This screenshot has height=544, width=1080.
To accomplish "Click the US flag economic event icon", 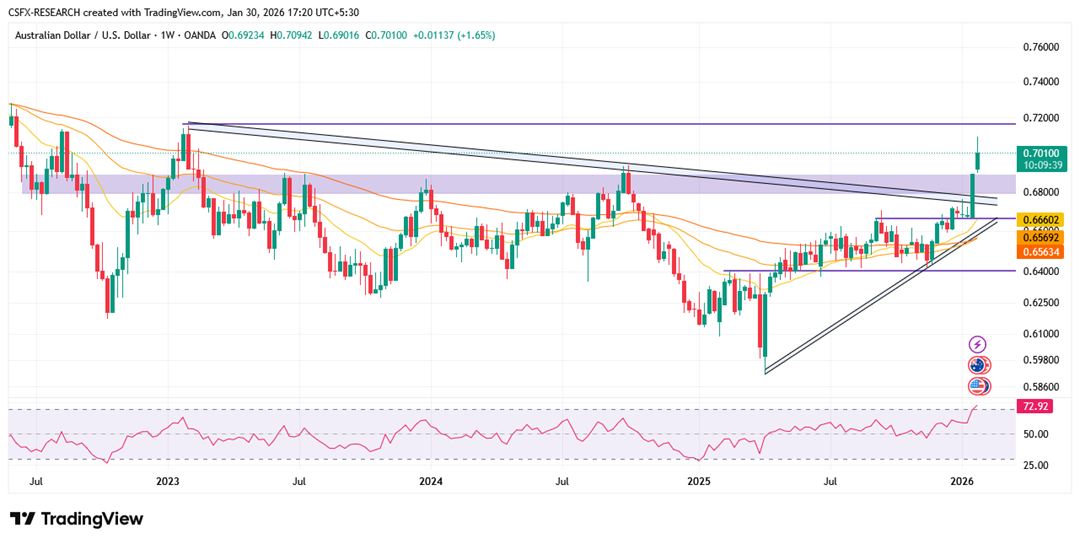I will [x=977, y=386].
